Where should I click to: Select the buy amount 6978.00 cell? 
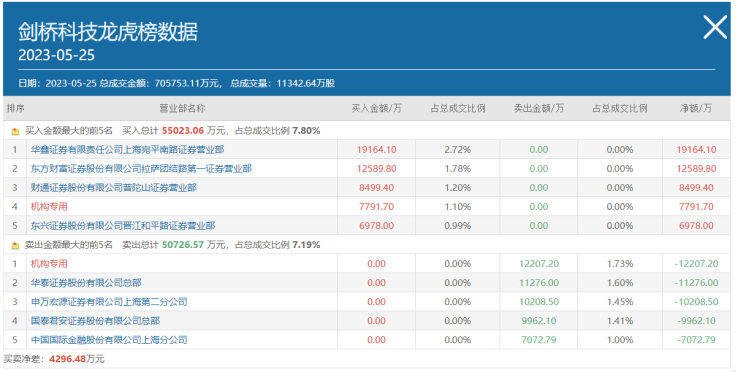[x=376, y=226]
